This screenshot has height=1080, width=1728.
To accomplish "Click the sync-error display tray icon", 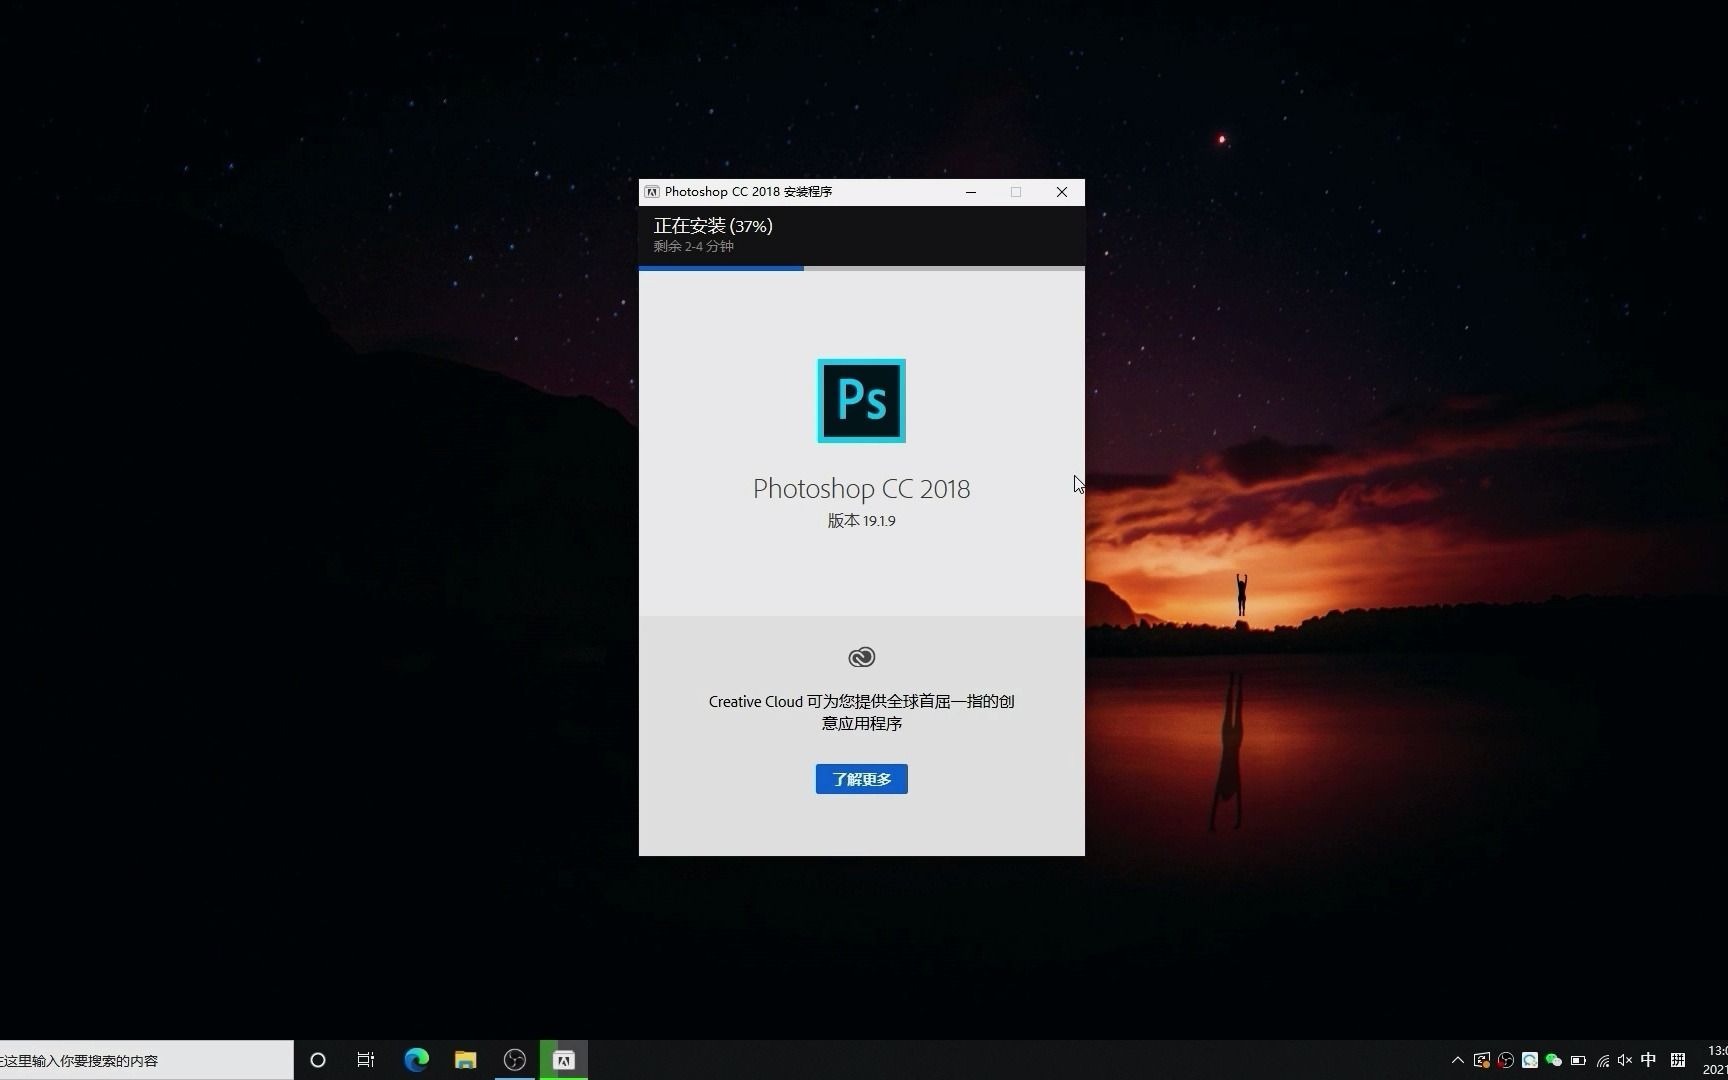I will (1482, 1060).
